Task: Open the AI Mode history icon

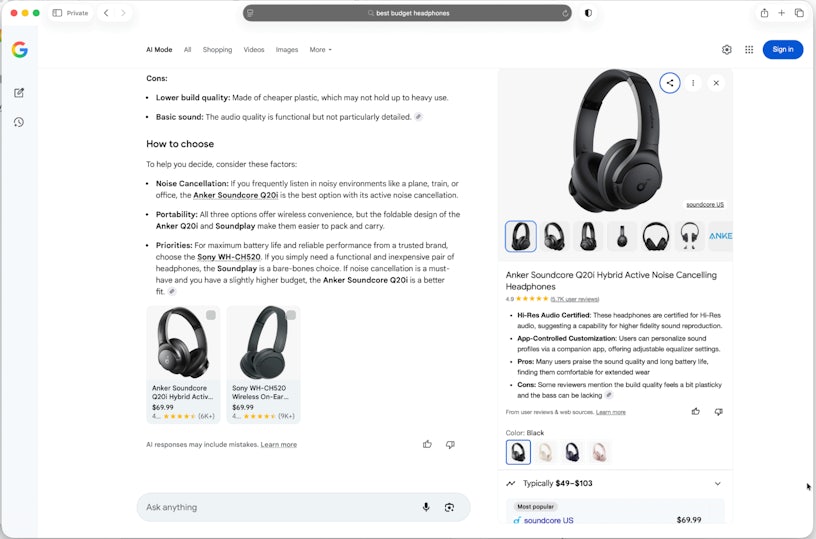Action: click(19, 122)
